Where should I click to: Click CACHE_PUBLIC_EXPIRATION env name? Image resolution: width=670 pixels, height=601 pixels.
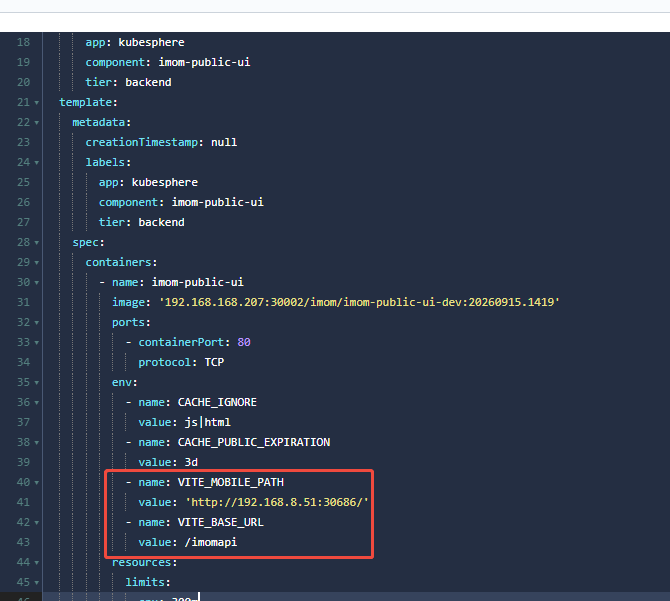click(254, 443)
